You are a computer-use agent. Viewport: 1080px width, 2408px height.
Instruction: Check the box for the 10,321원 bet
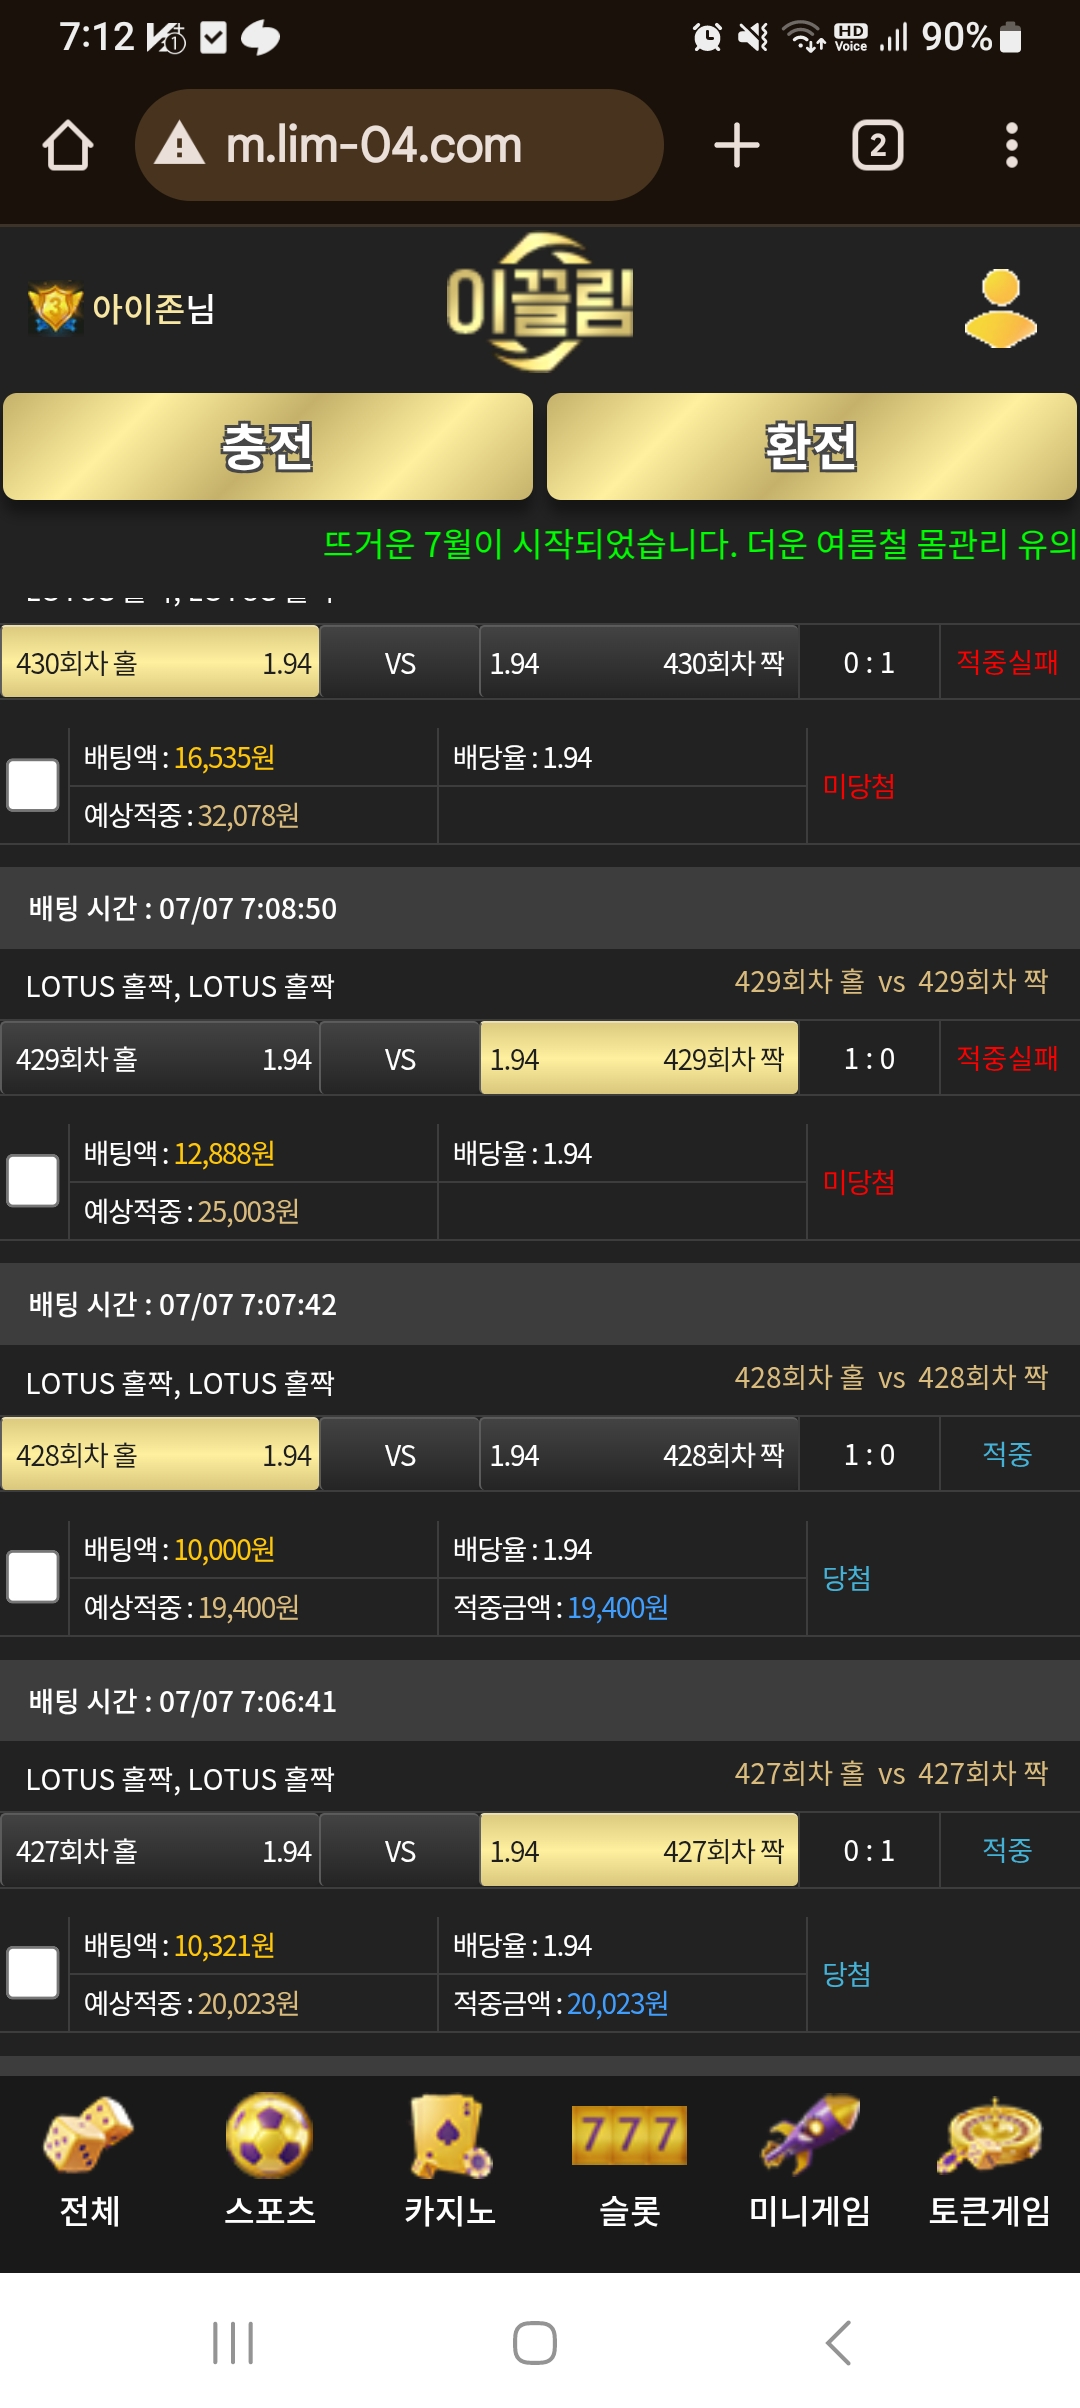[x=33, y=1973]
